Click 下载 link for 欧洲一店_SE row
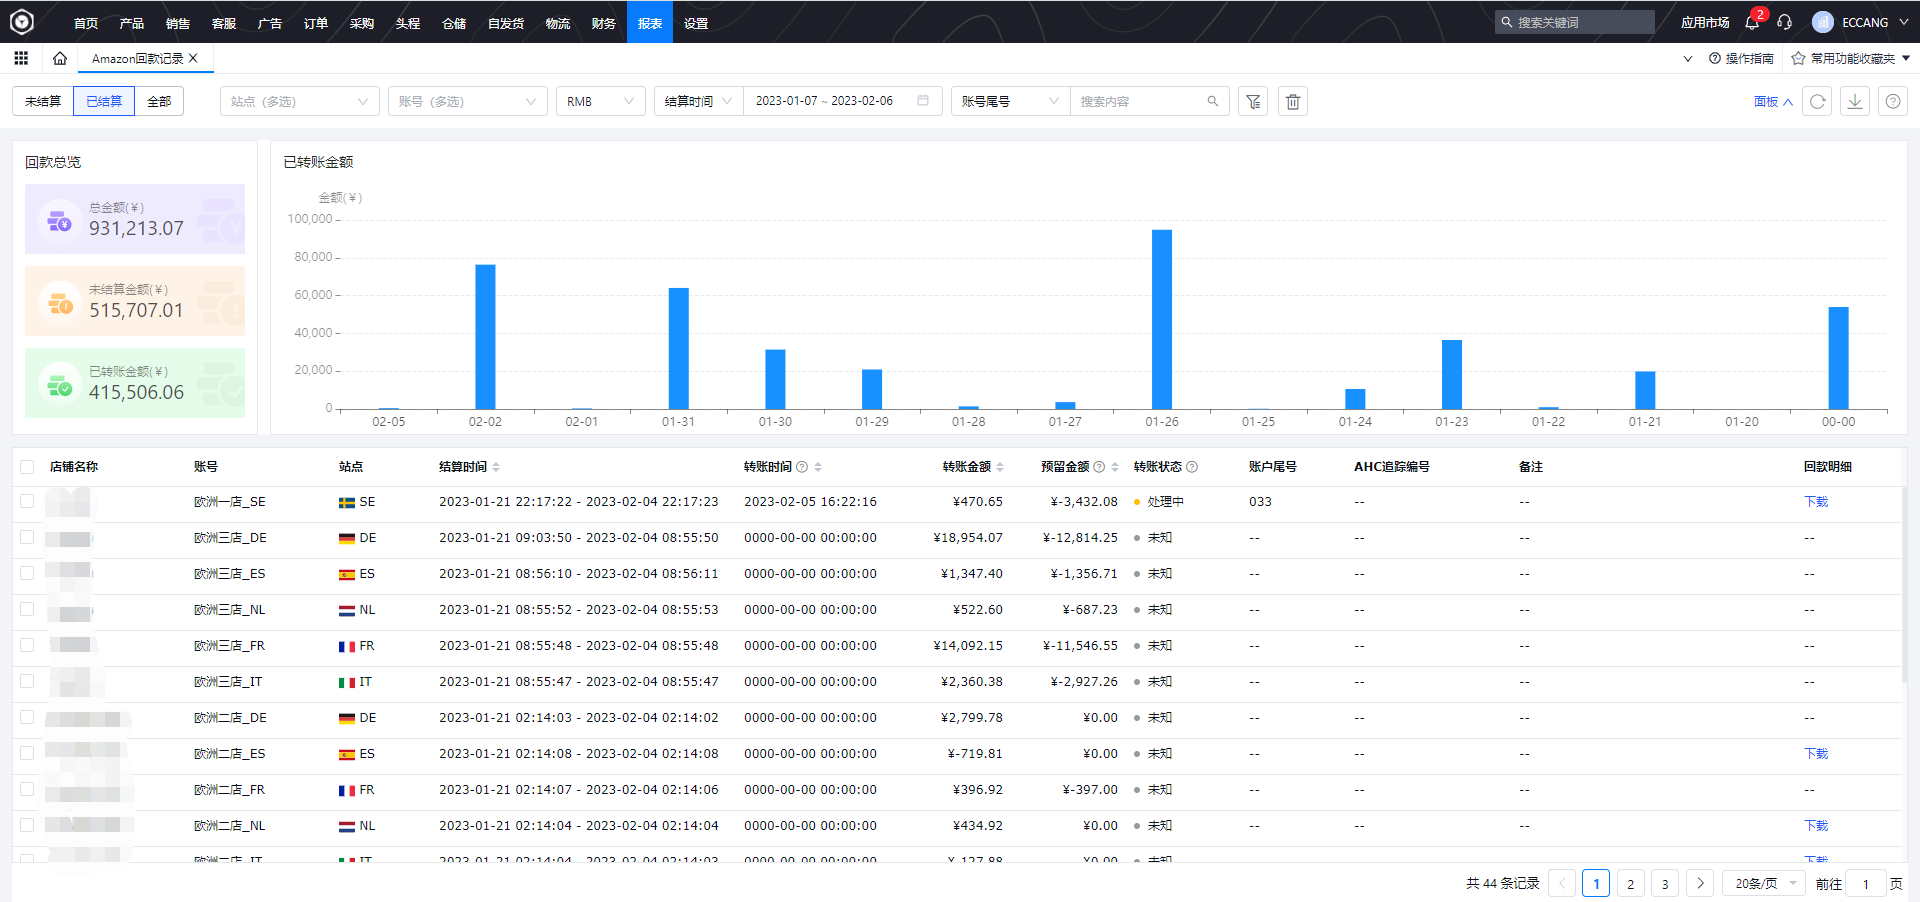 1815,502
